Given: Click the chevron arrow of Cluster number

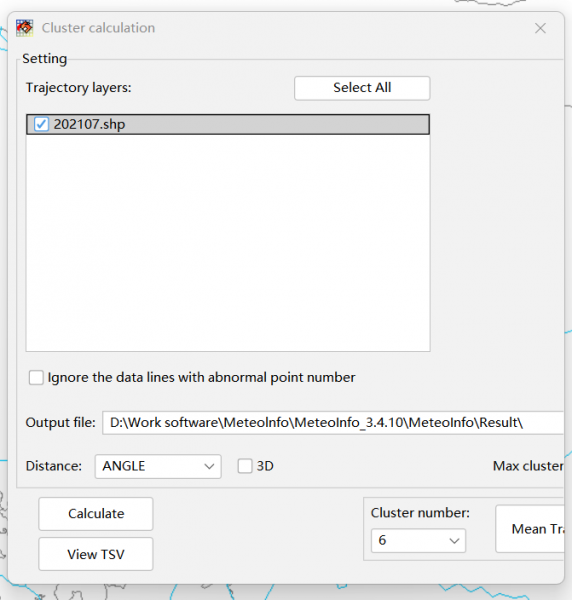Looking at the screenshot, I should 454,541.
